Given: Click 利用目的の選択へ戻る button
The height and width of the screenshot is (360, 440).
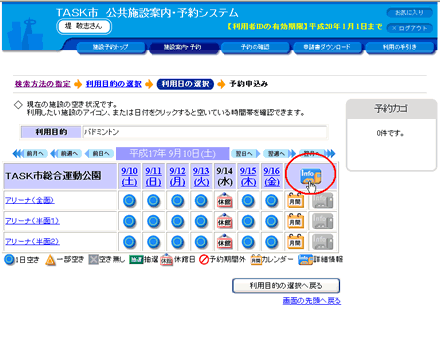Looking at the screenshot, I should point(286,286).
